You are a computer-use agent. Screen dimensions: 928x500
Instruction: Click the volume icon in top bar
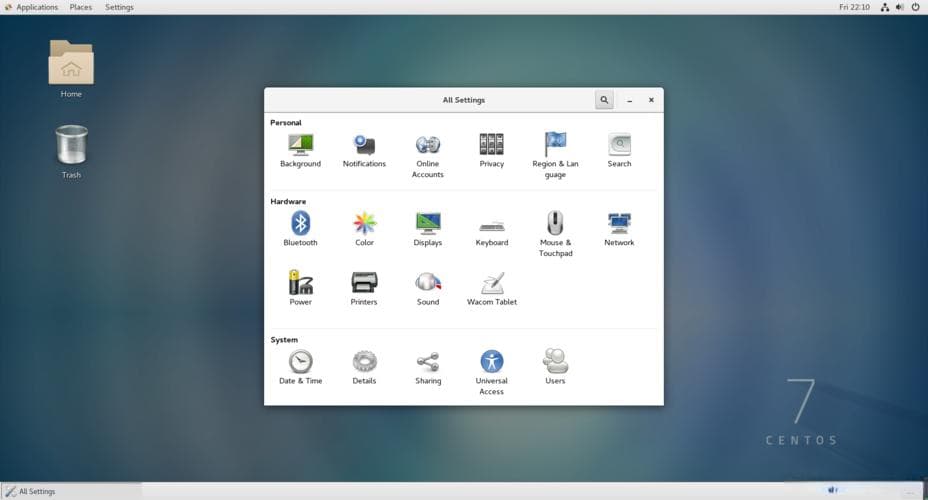900,7
